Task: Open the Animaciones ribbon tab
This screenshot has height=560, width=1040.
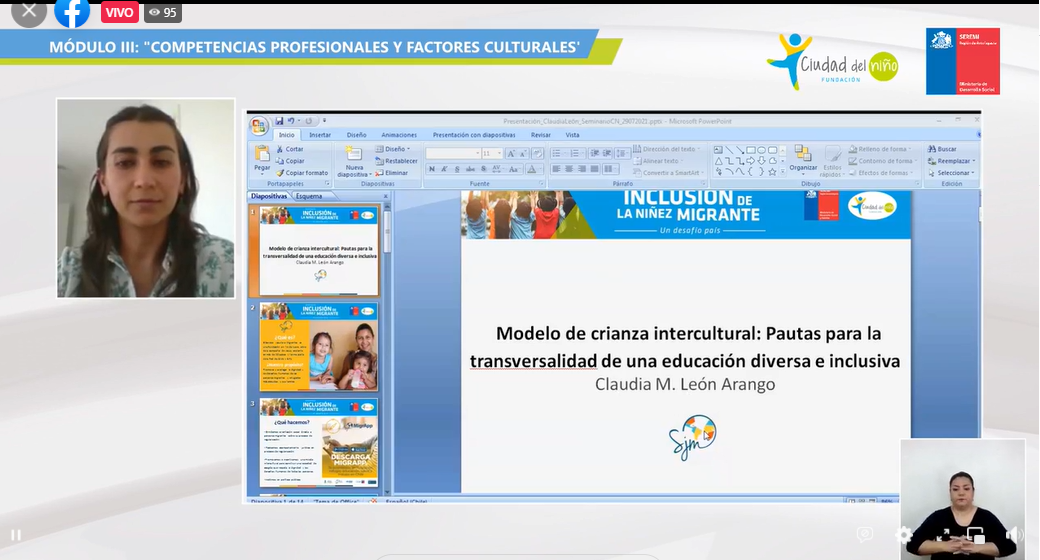Action: 399,134
